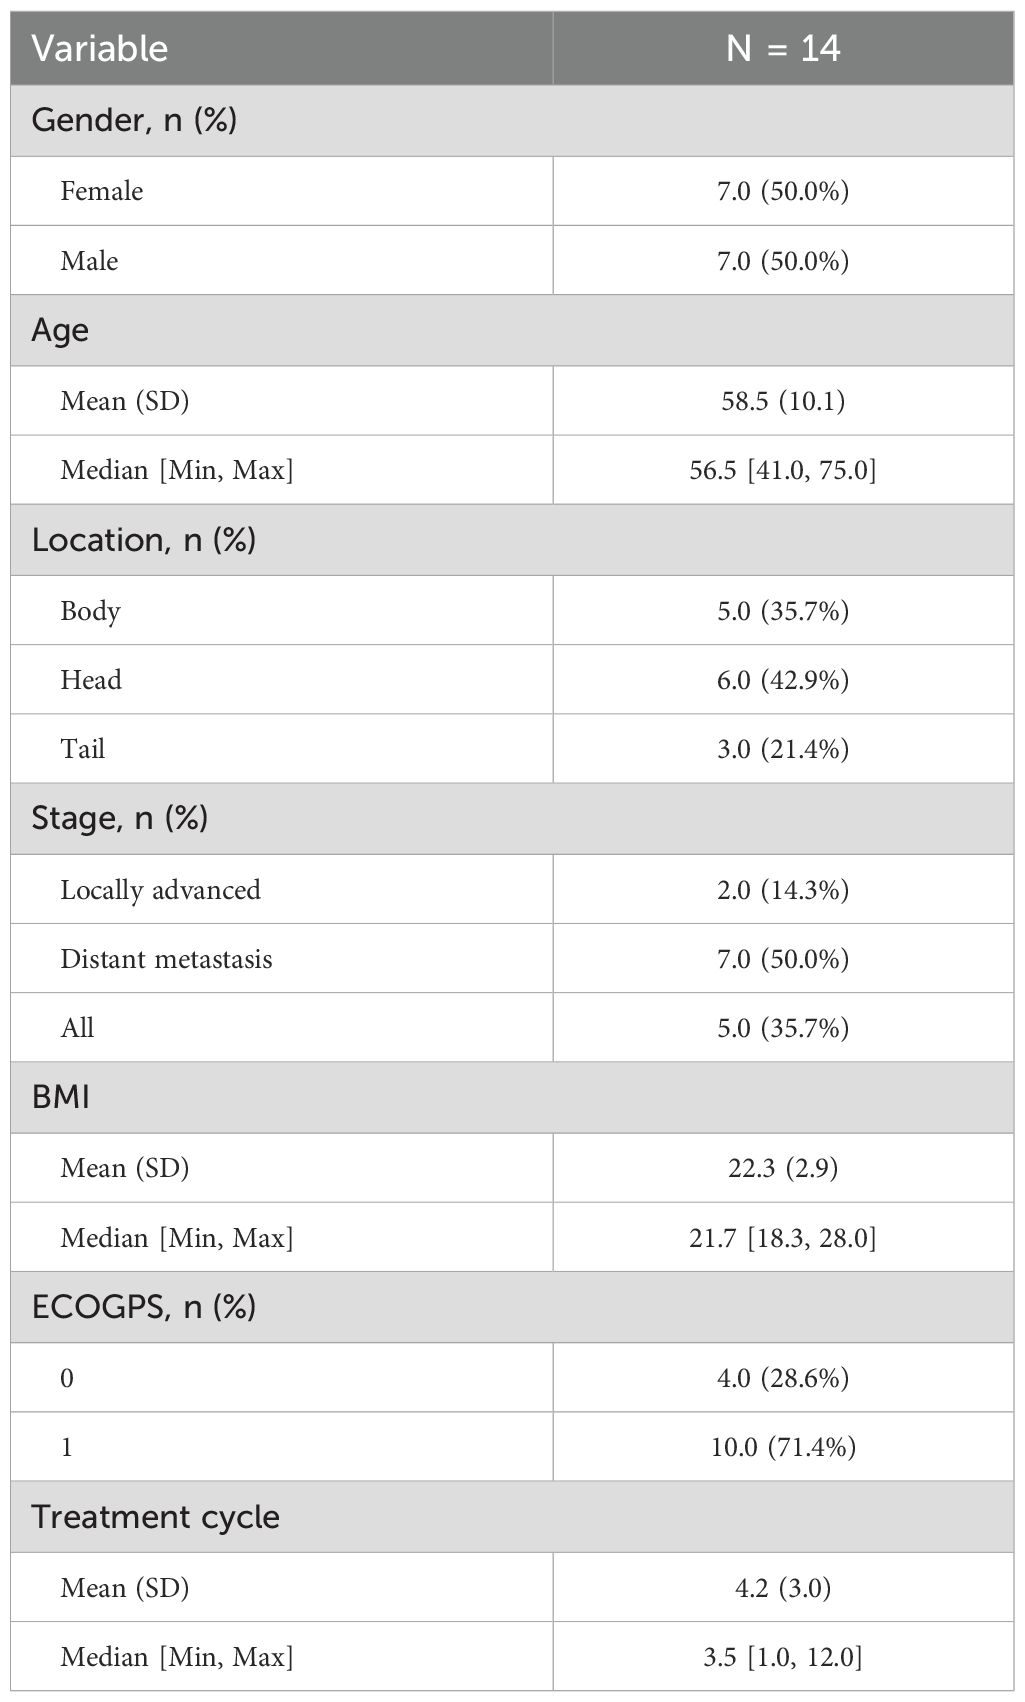Click the age Mean value 58.5 (10.1)
Image resolution: width=1025 pixels, height=1702 pixels.
782,401
